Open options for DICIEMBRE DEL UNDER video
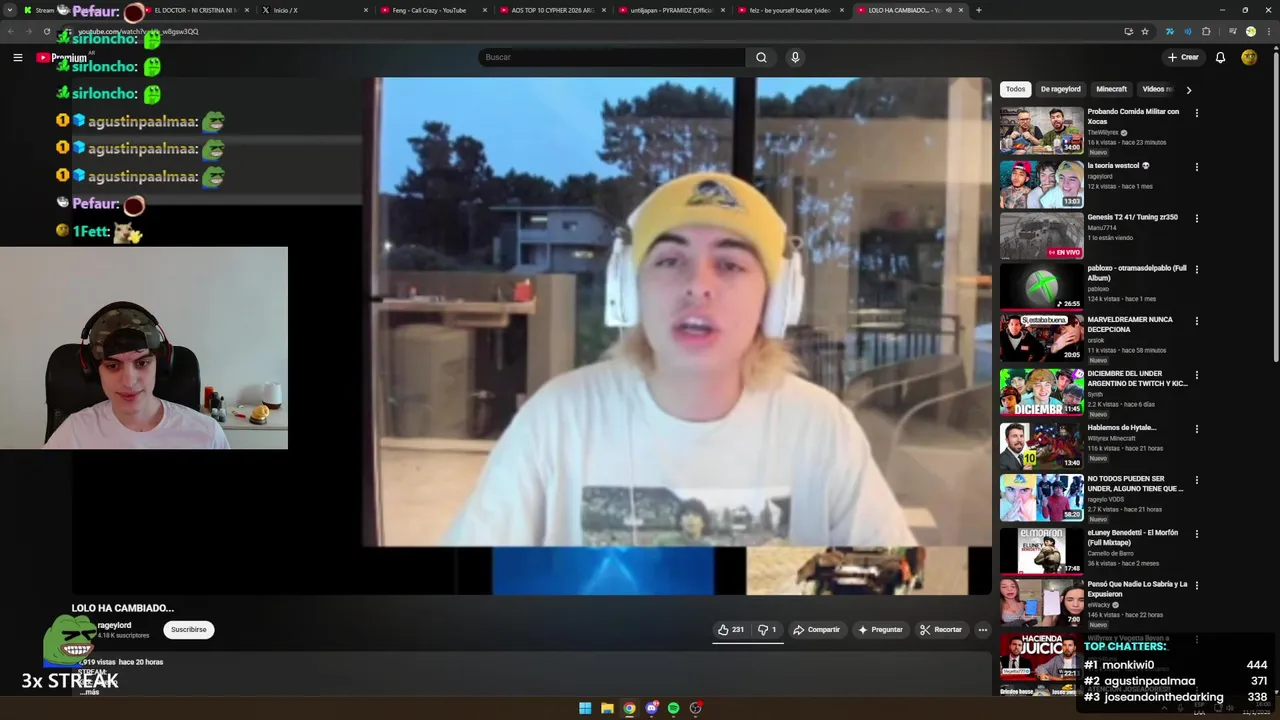This screenshot has width=1280, height=720. tap(1196, 375)
